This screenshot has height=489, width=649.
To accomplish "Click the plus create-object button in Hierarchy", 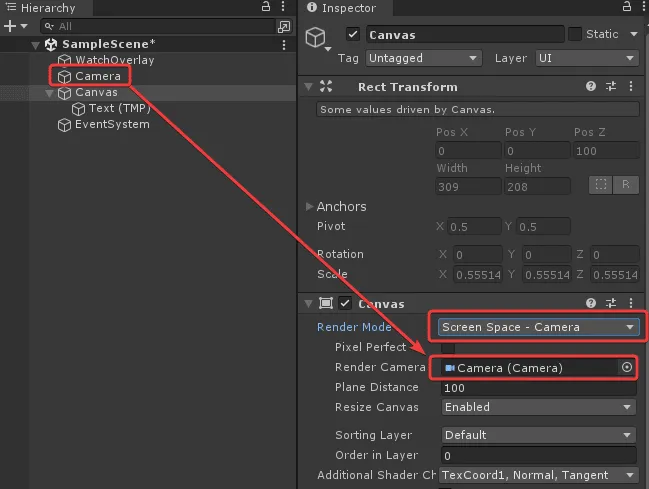I will (x=10, y=26).
